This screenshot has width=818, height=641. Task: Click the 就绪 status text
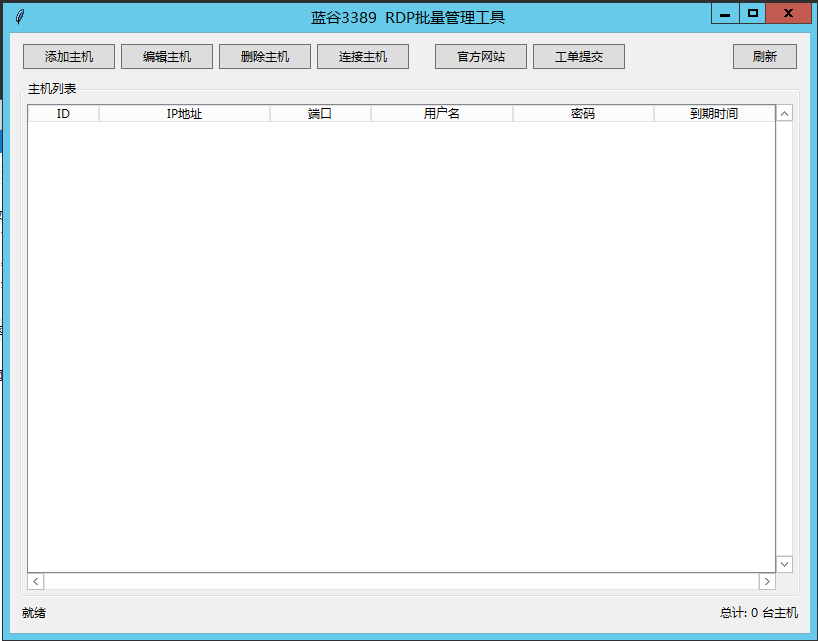tap(34, 613)
